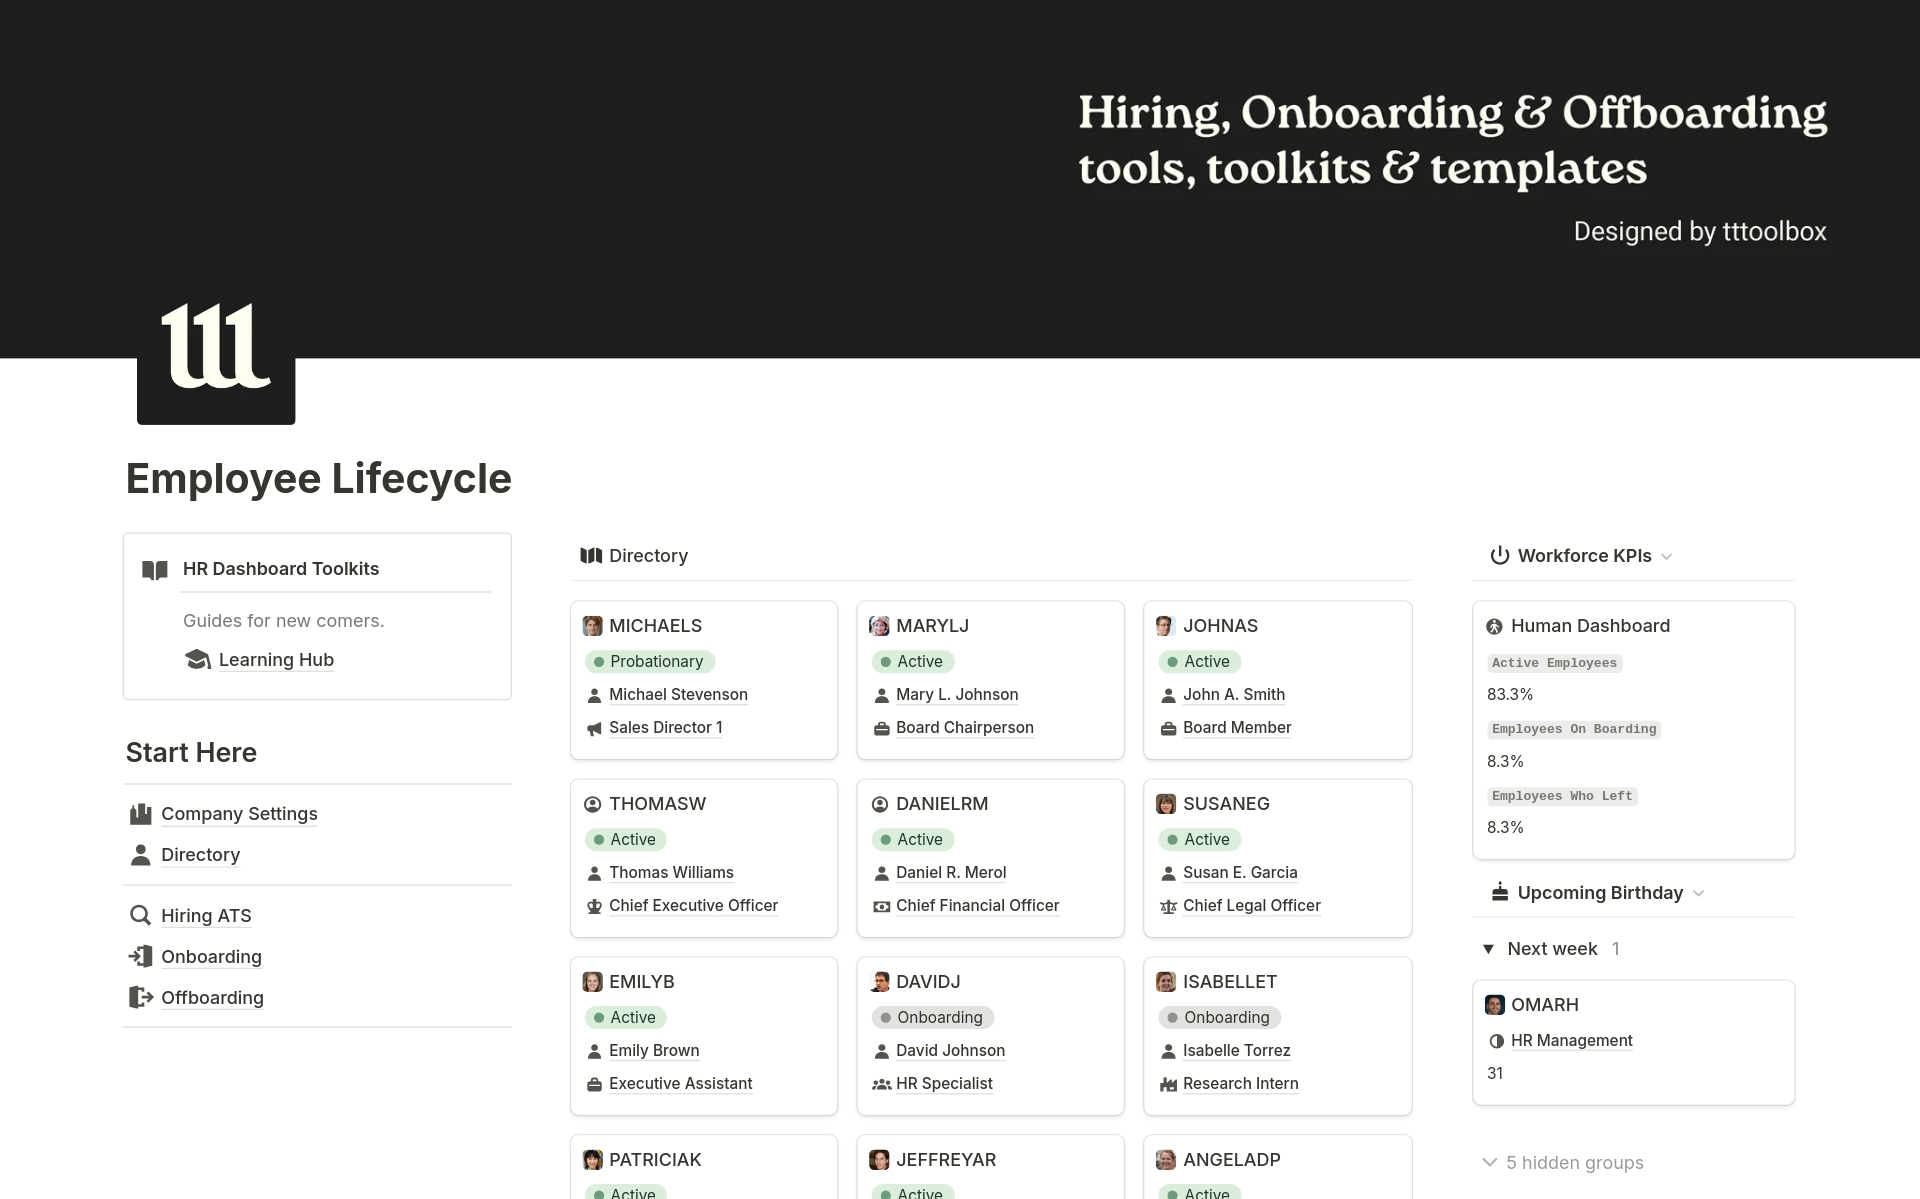Click the open book icon beside HR Dashboard Toolkits

pos(155,570)
